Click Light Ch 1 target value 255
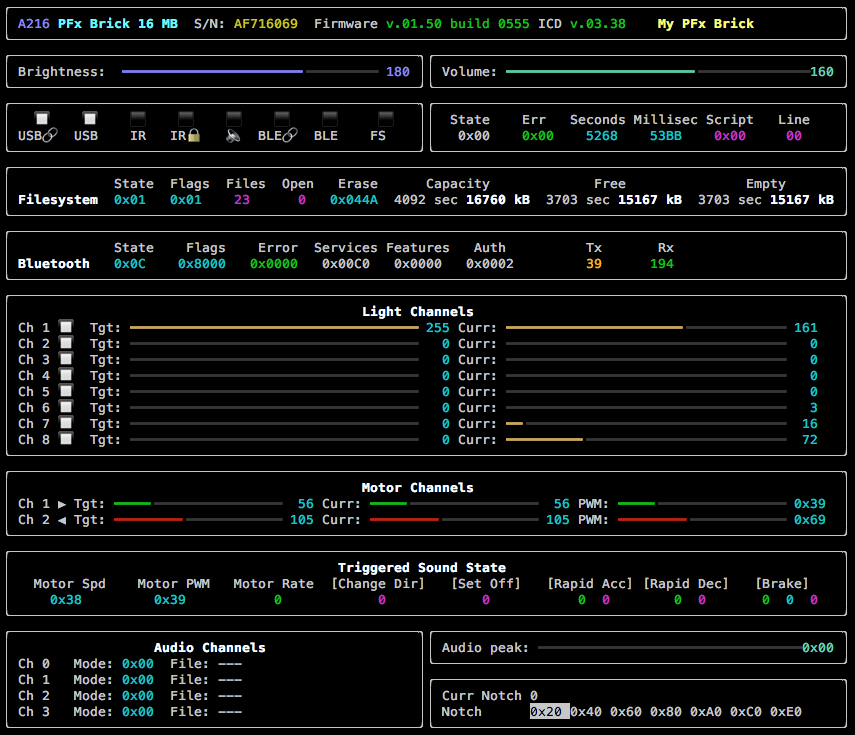Viewport: 855px width, 735px height. [438, 328]
